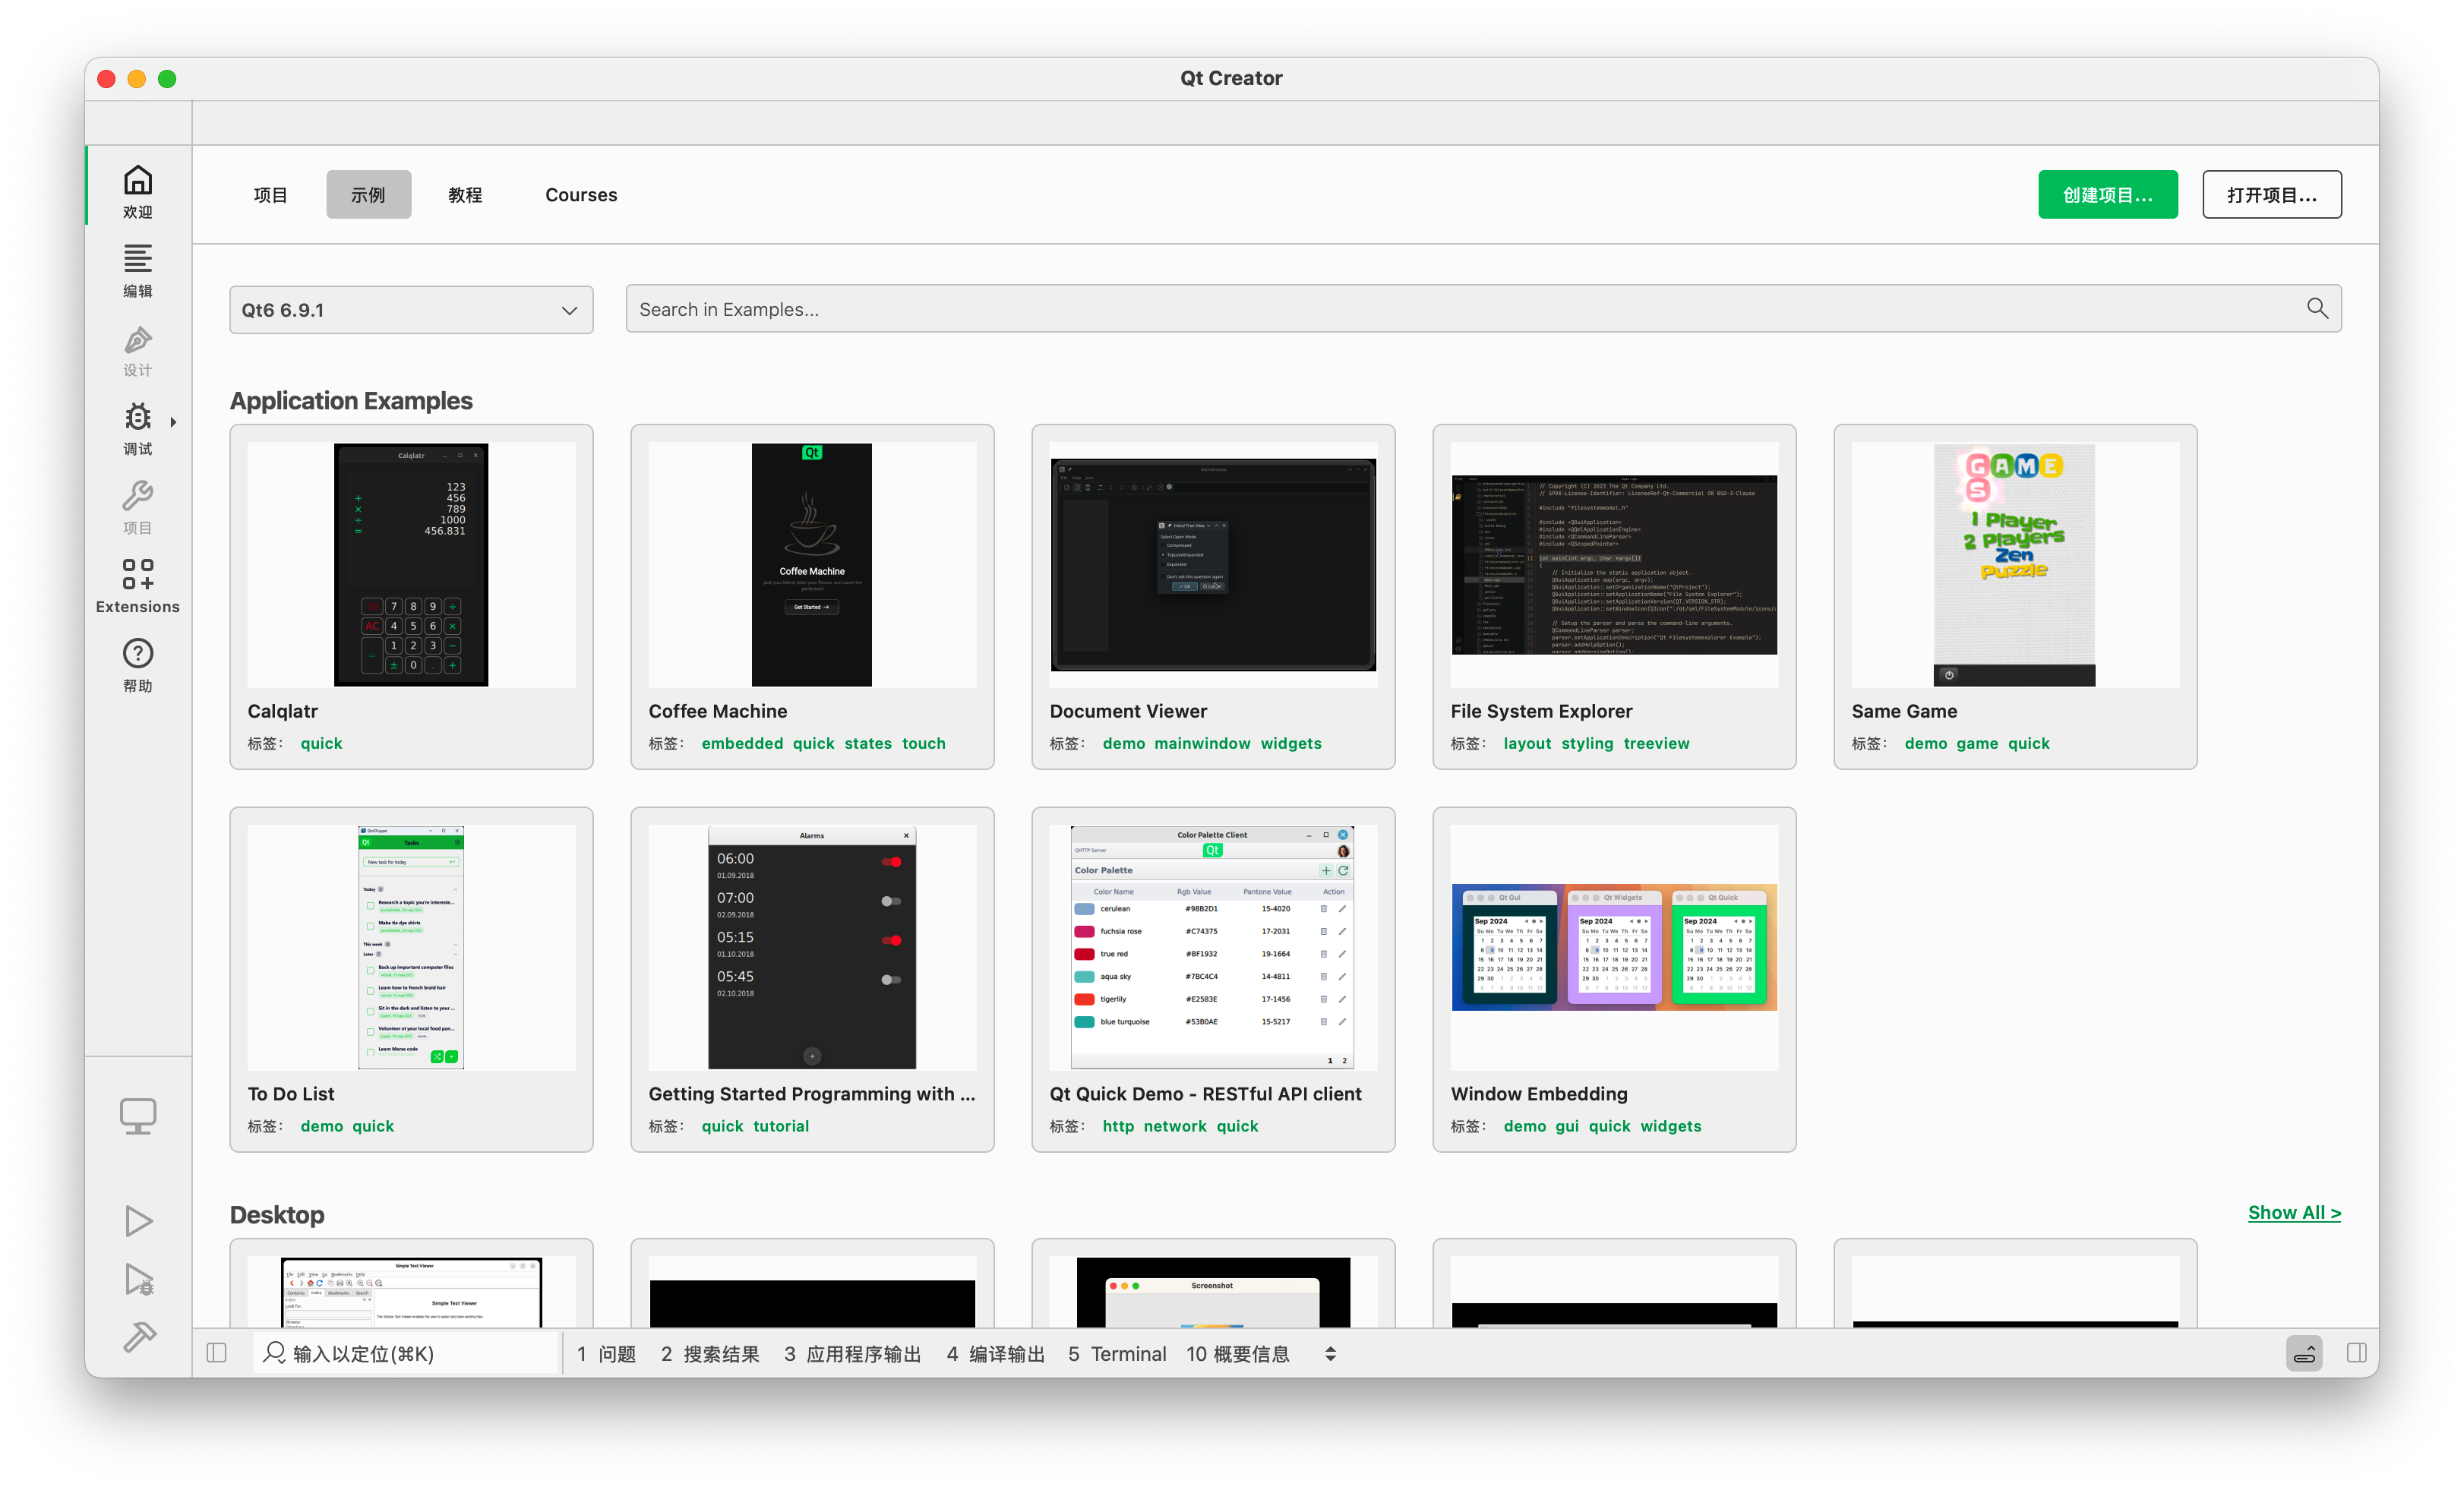
Task: Open the 概要信息 output pane
Action: click(1238, 1354)
